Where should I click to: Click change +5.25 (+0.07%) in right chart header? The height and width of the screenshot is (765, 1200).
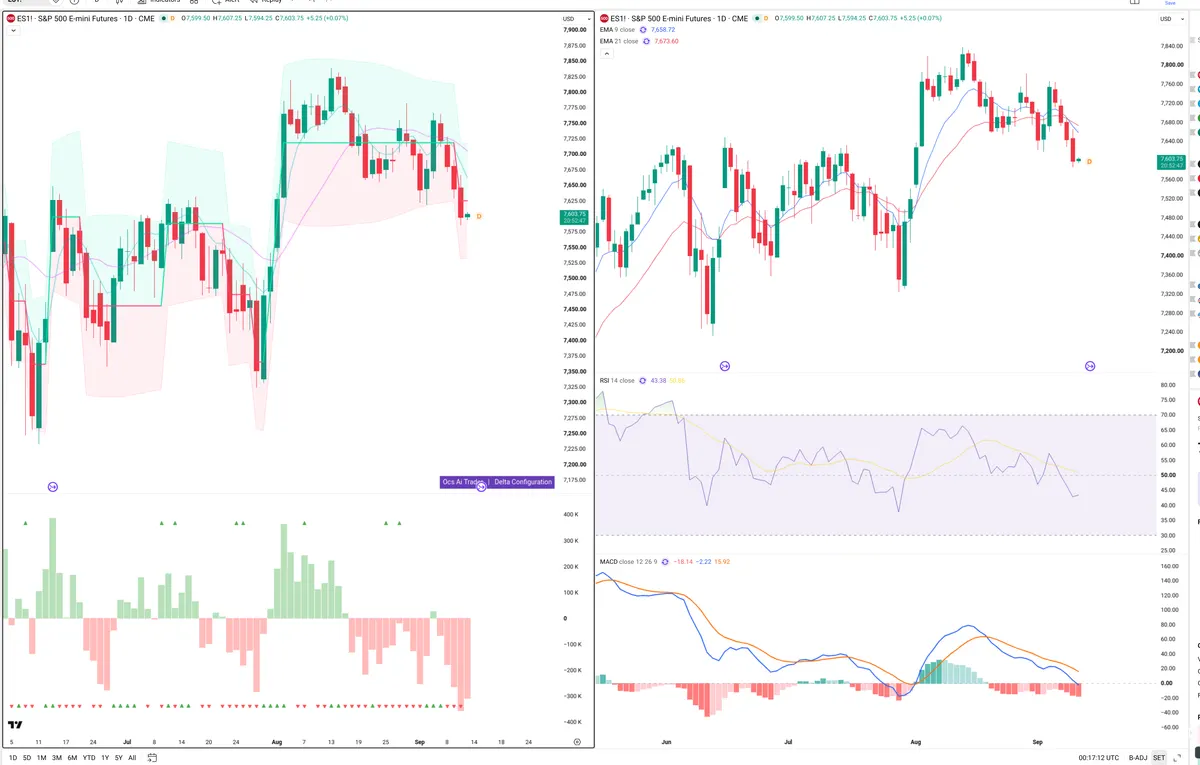[x=923, y=18]
